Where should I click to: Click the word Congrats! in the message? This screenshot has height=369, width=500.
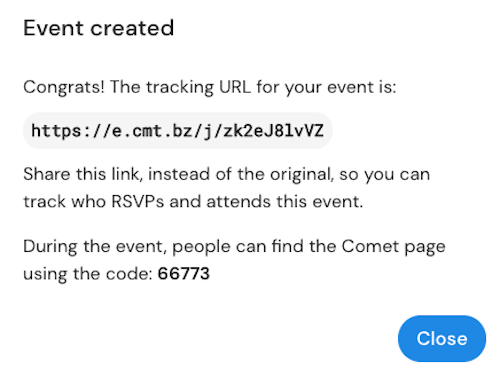pyautogui.click(x=64, y=87)
